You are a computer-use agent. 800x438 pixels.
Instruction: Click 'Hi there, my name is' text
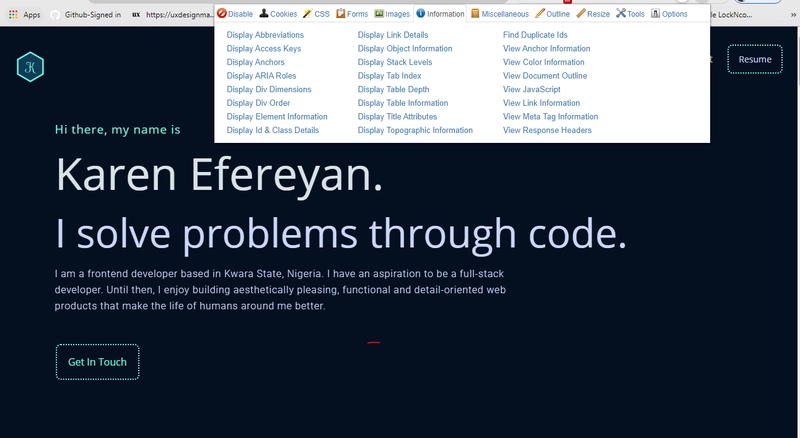[117, 130]
